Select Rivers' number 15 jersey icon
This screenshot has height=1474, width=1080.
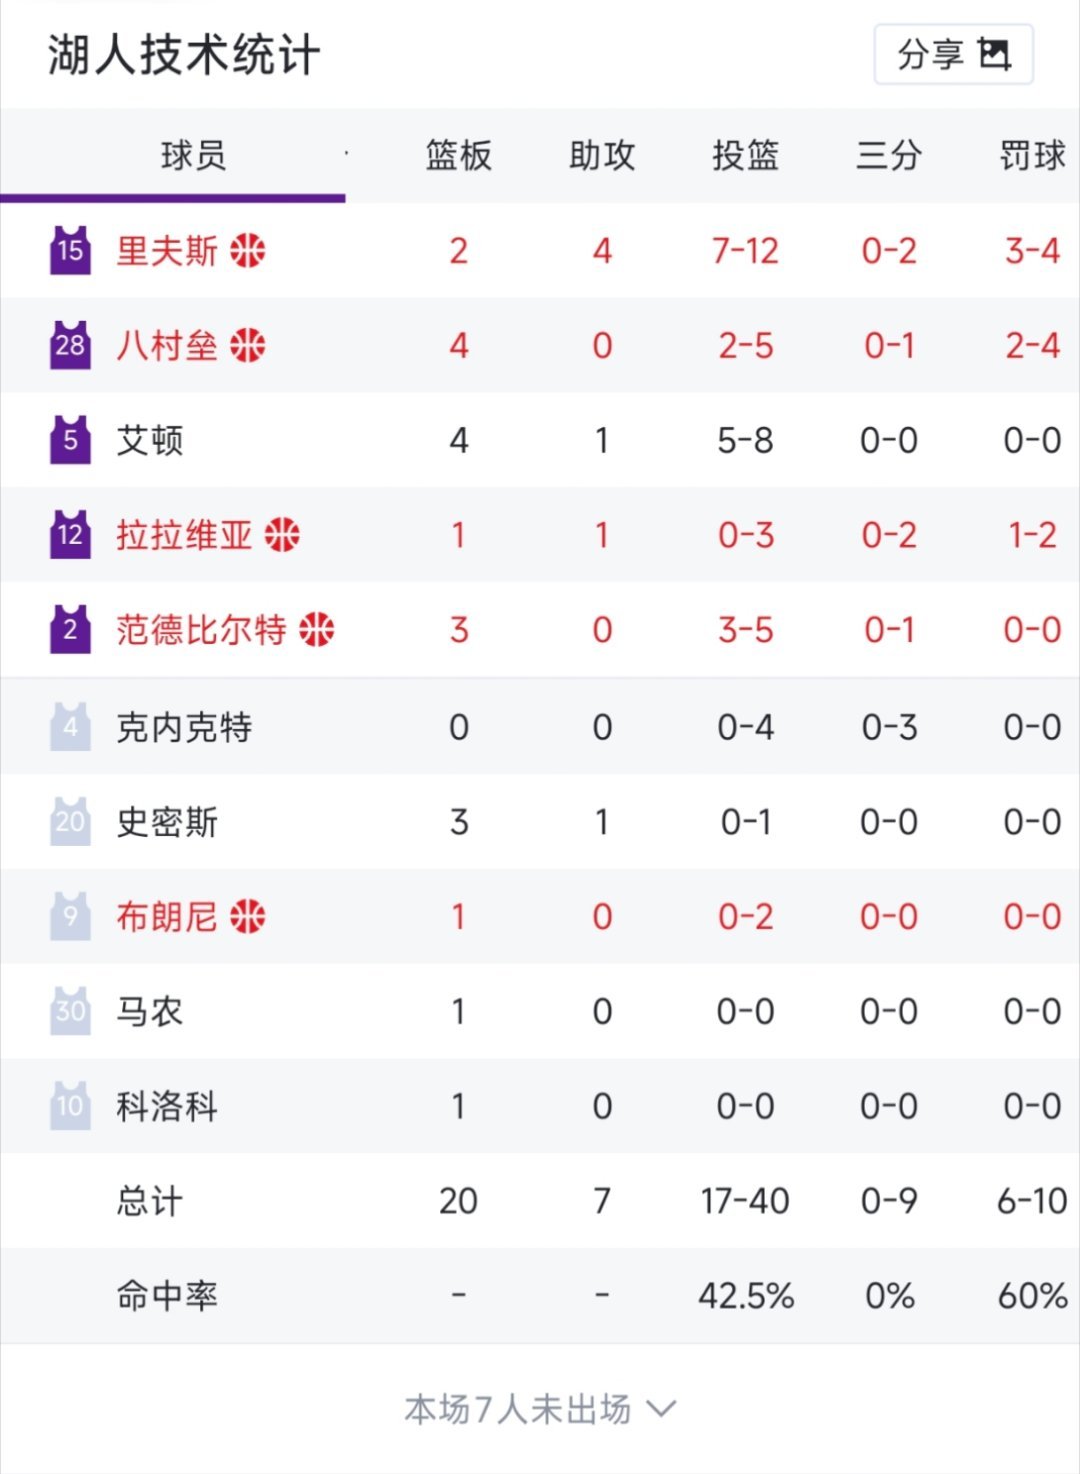(x=68, y=251)
